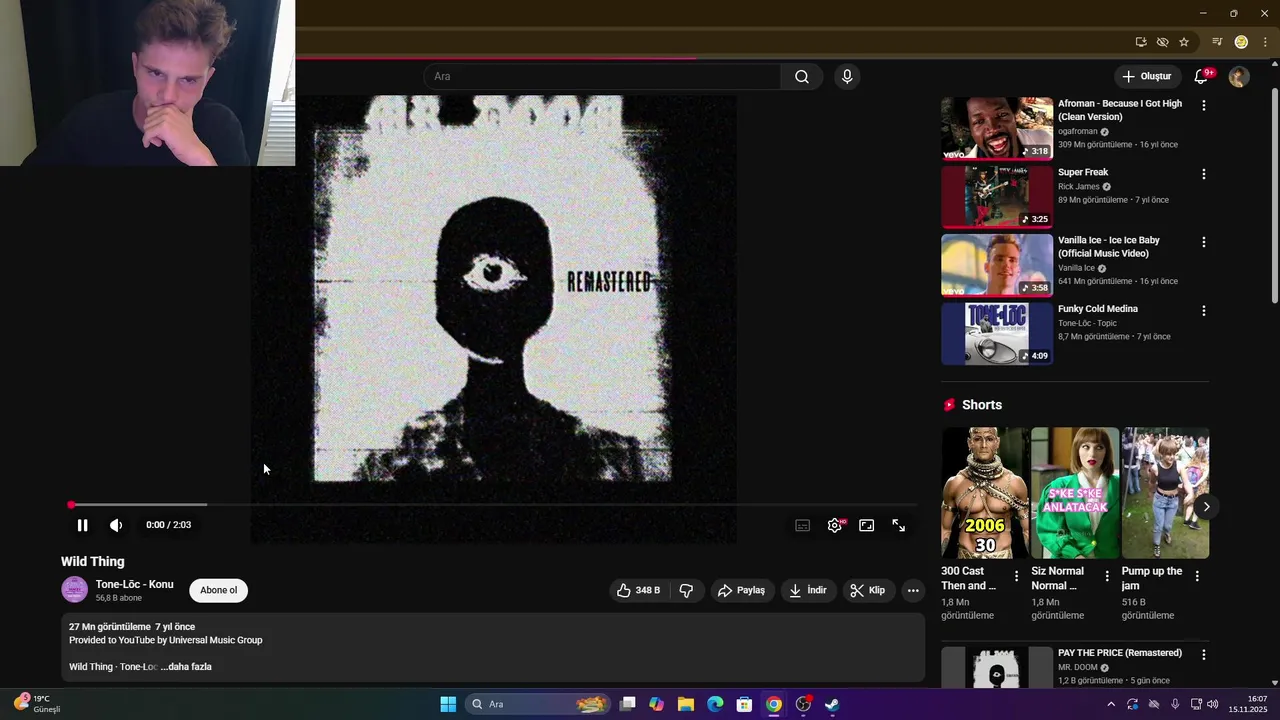
Task: Open Copilot from taskbar
Action: (656, 704)
